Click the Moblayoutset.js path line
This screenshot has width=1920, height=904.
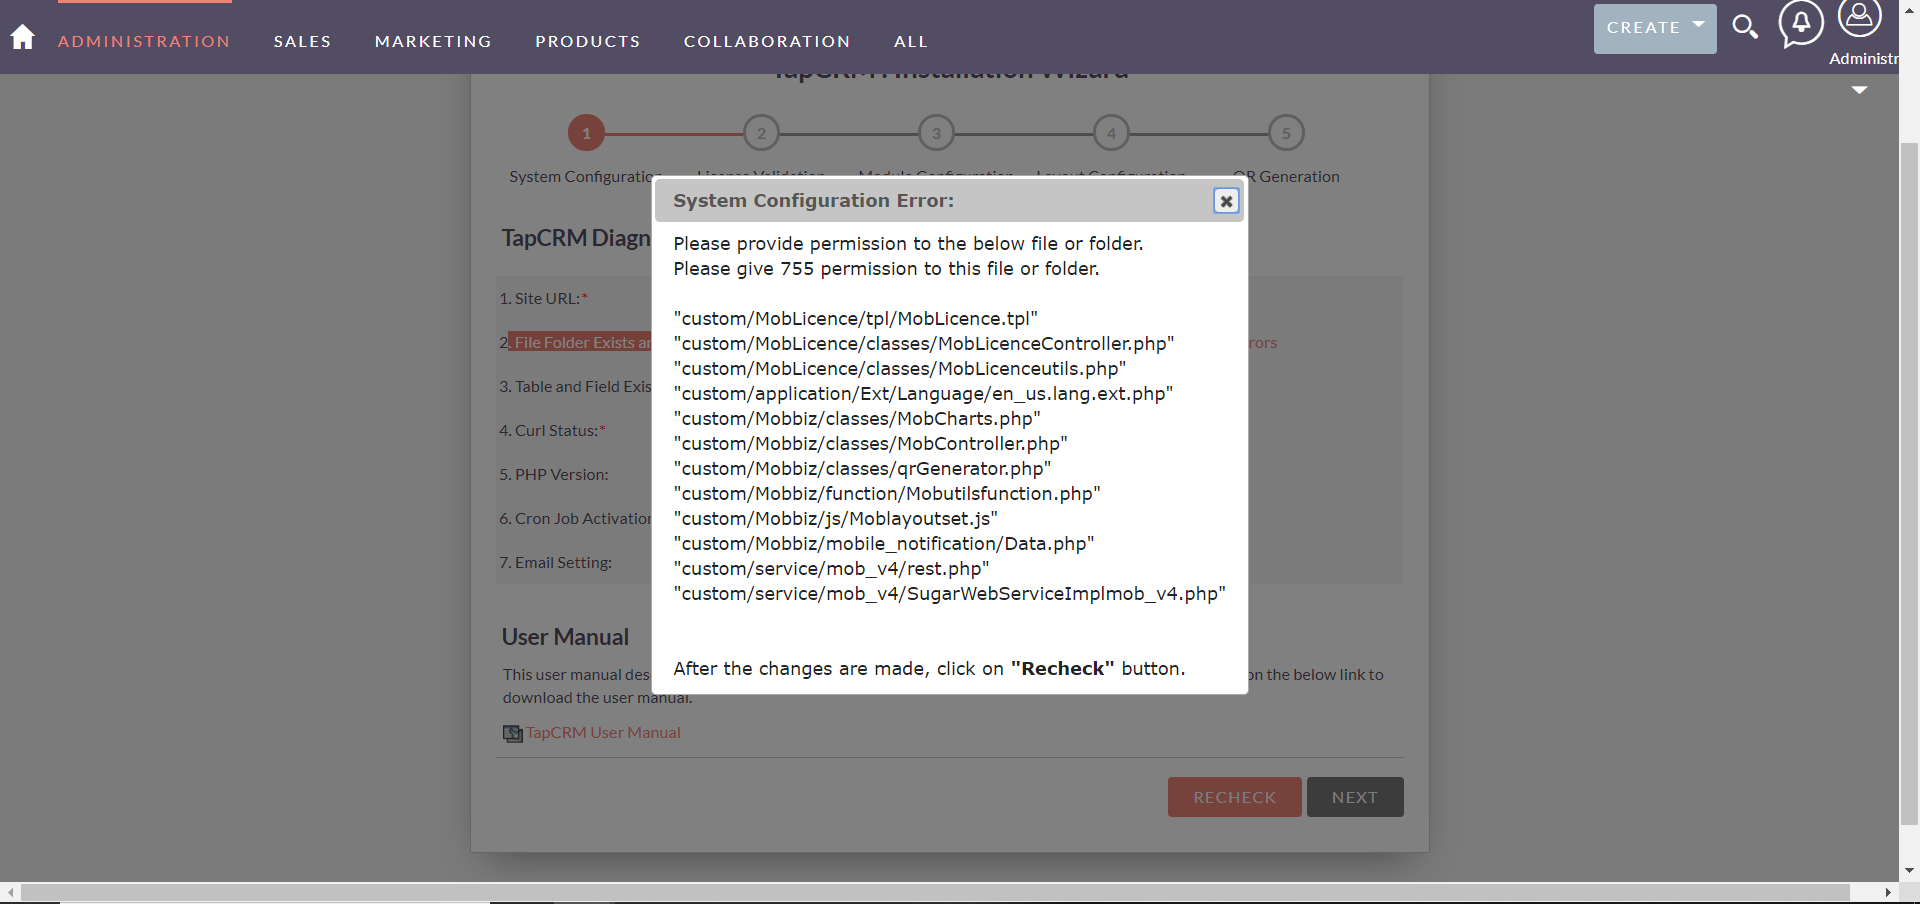click(836, 519)
